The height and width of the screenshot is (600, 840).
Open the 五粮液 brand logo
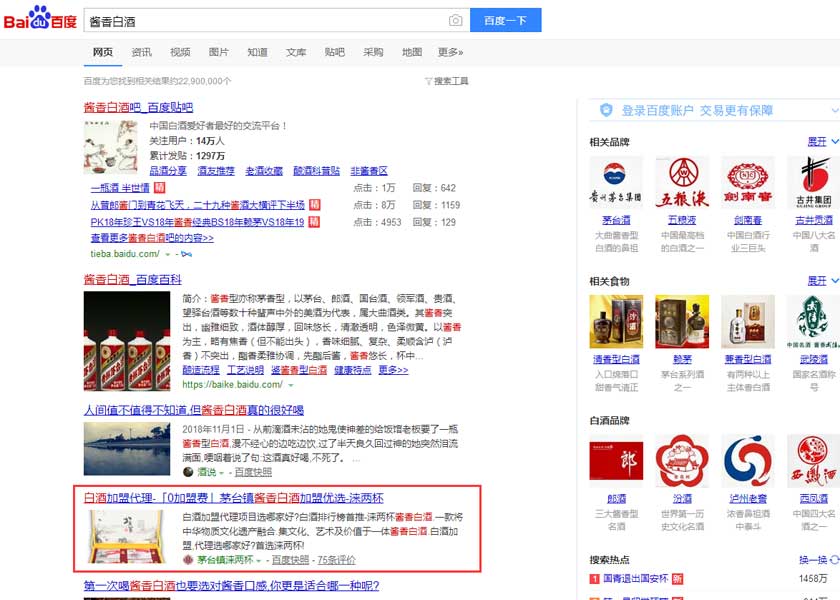coord(682,182)
